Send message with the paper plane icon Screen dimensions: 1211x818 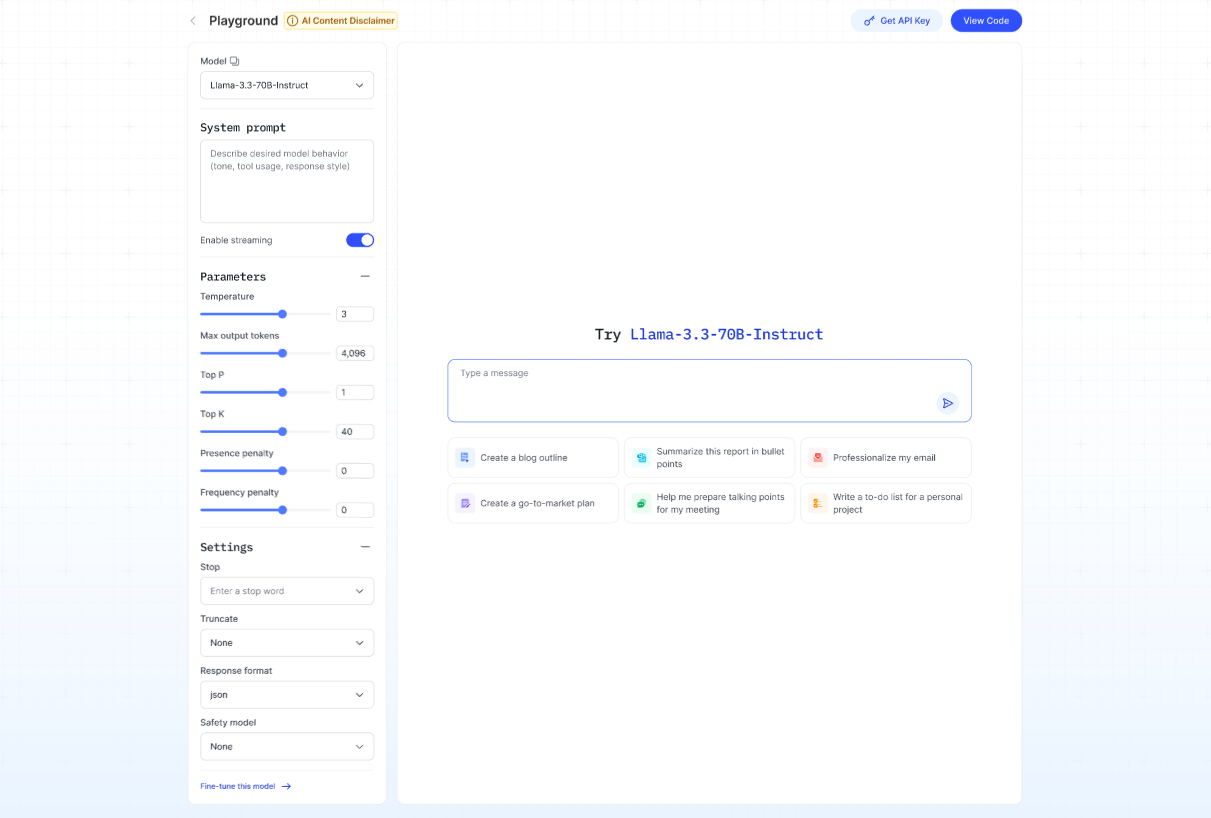point(947,403)
